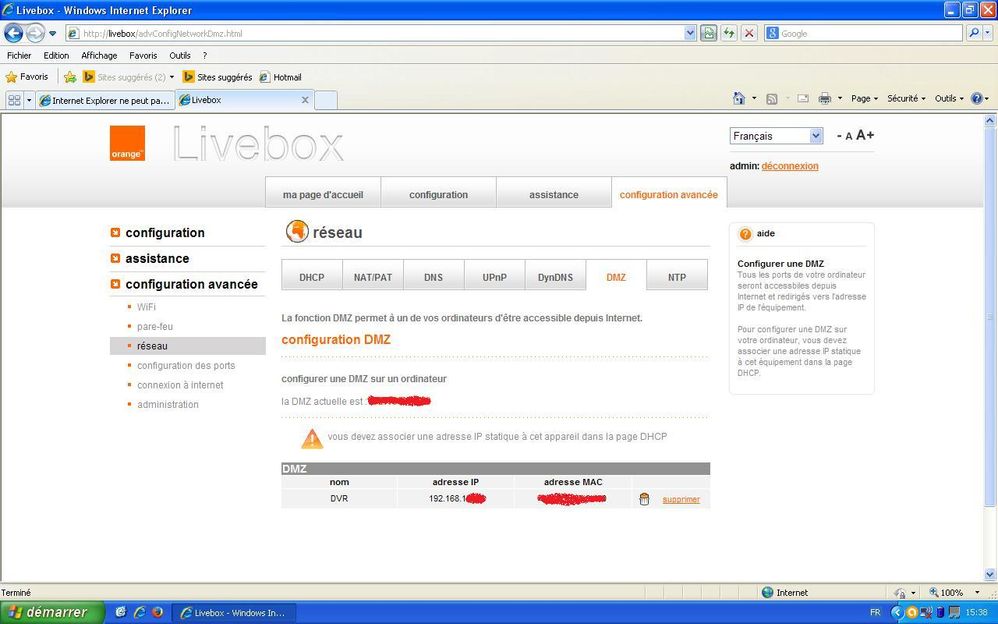Switch to the NAT/PAT tab
This screenshot has width=998, height=624.
(373, 277)
